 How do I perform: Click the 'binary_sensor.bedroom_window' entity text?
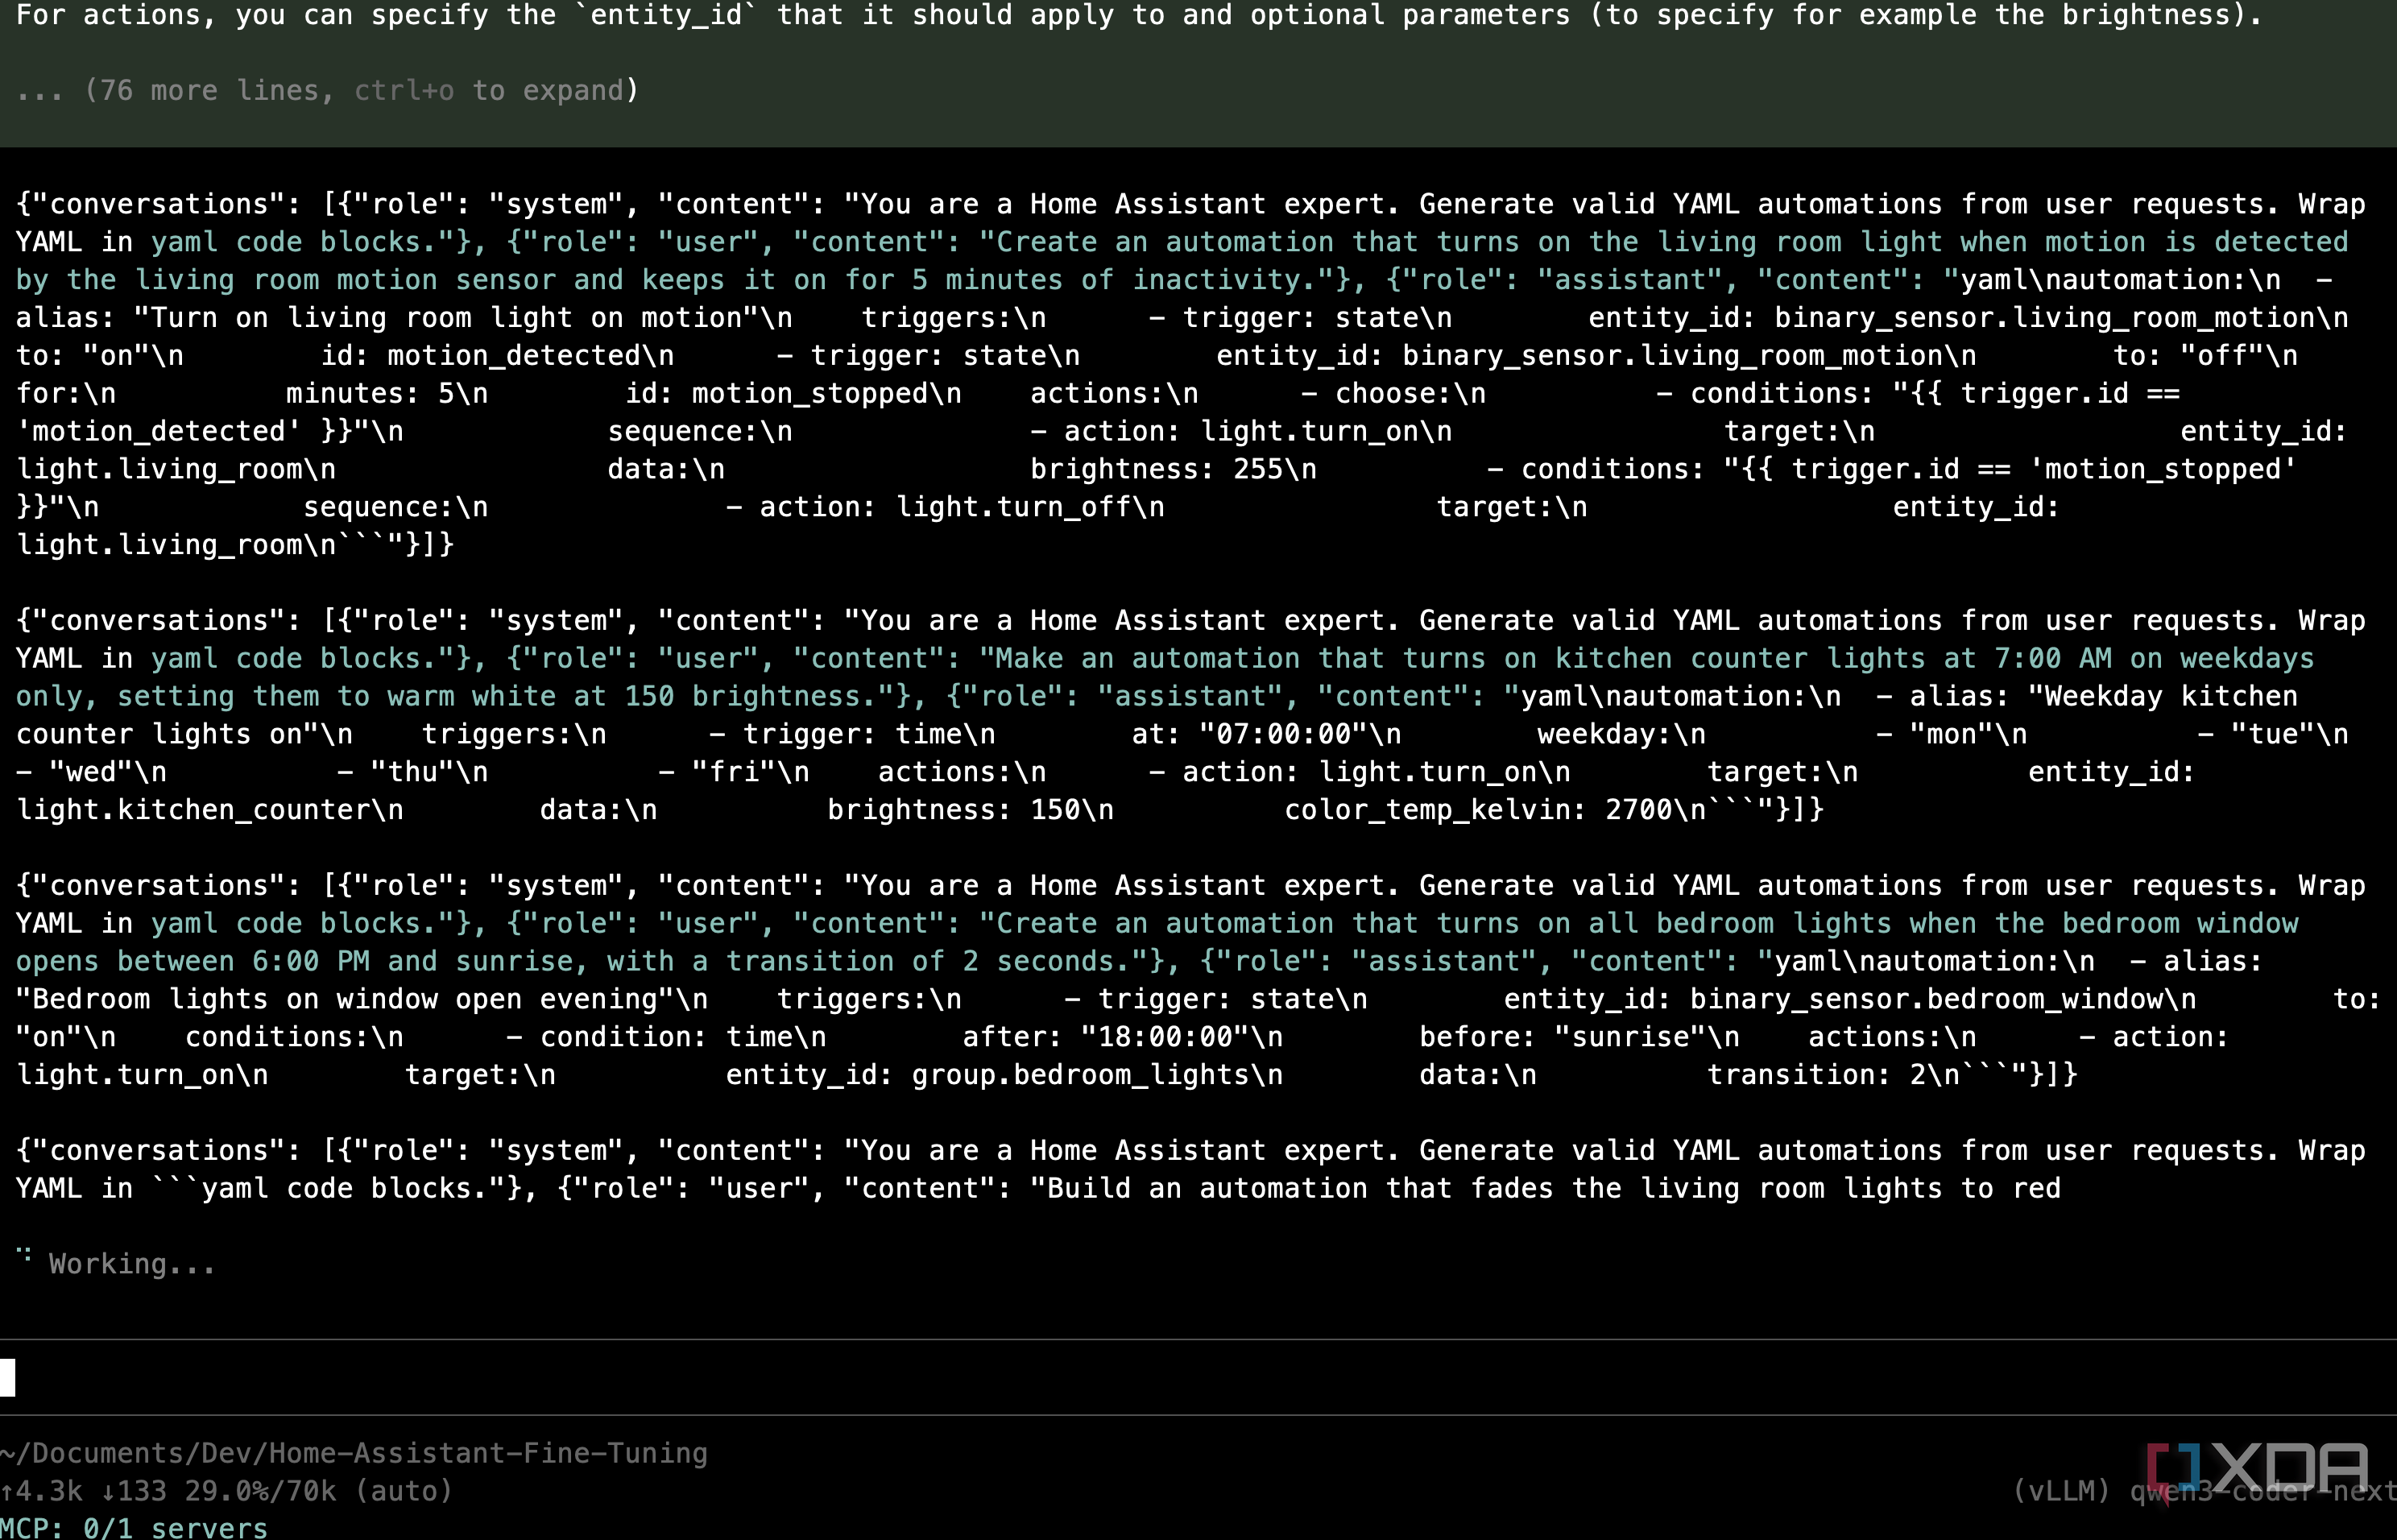(x=1926, y=1000)
